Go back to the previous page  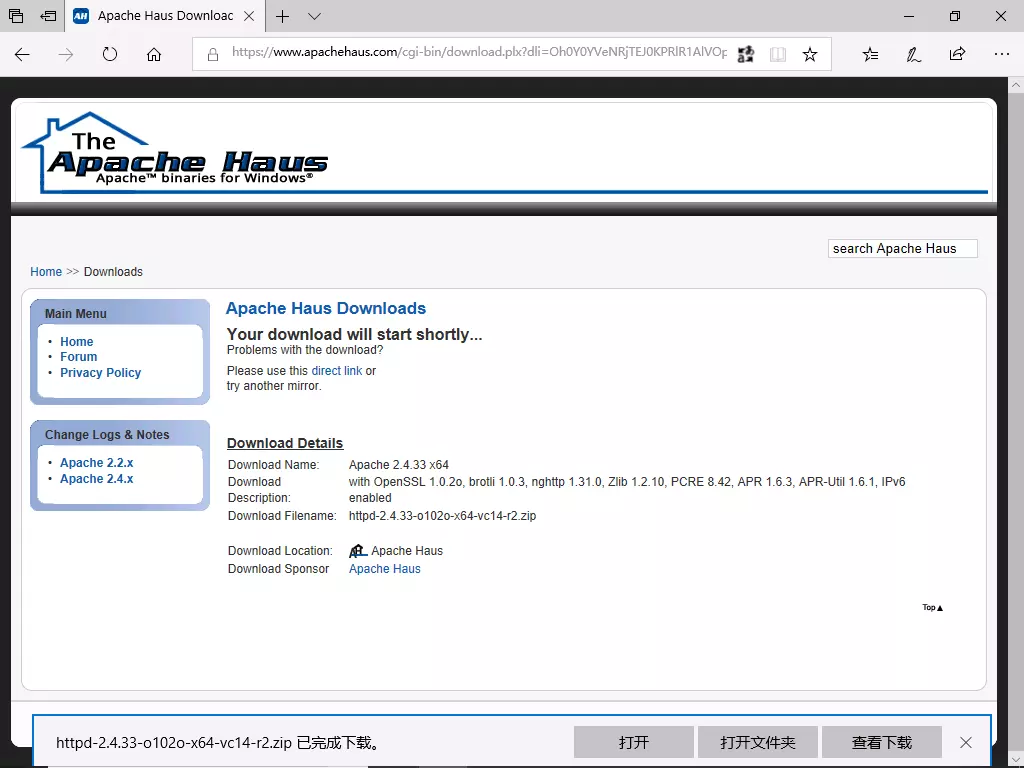pos(22,54)
